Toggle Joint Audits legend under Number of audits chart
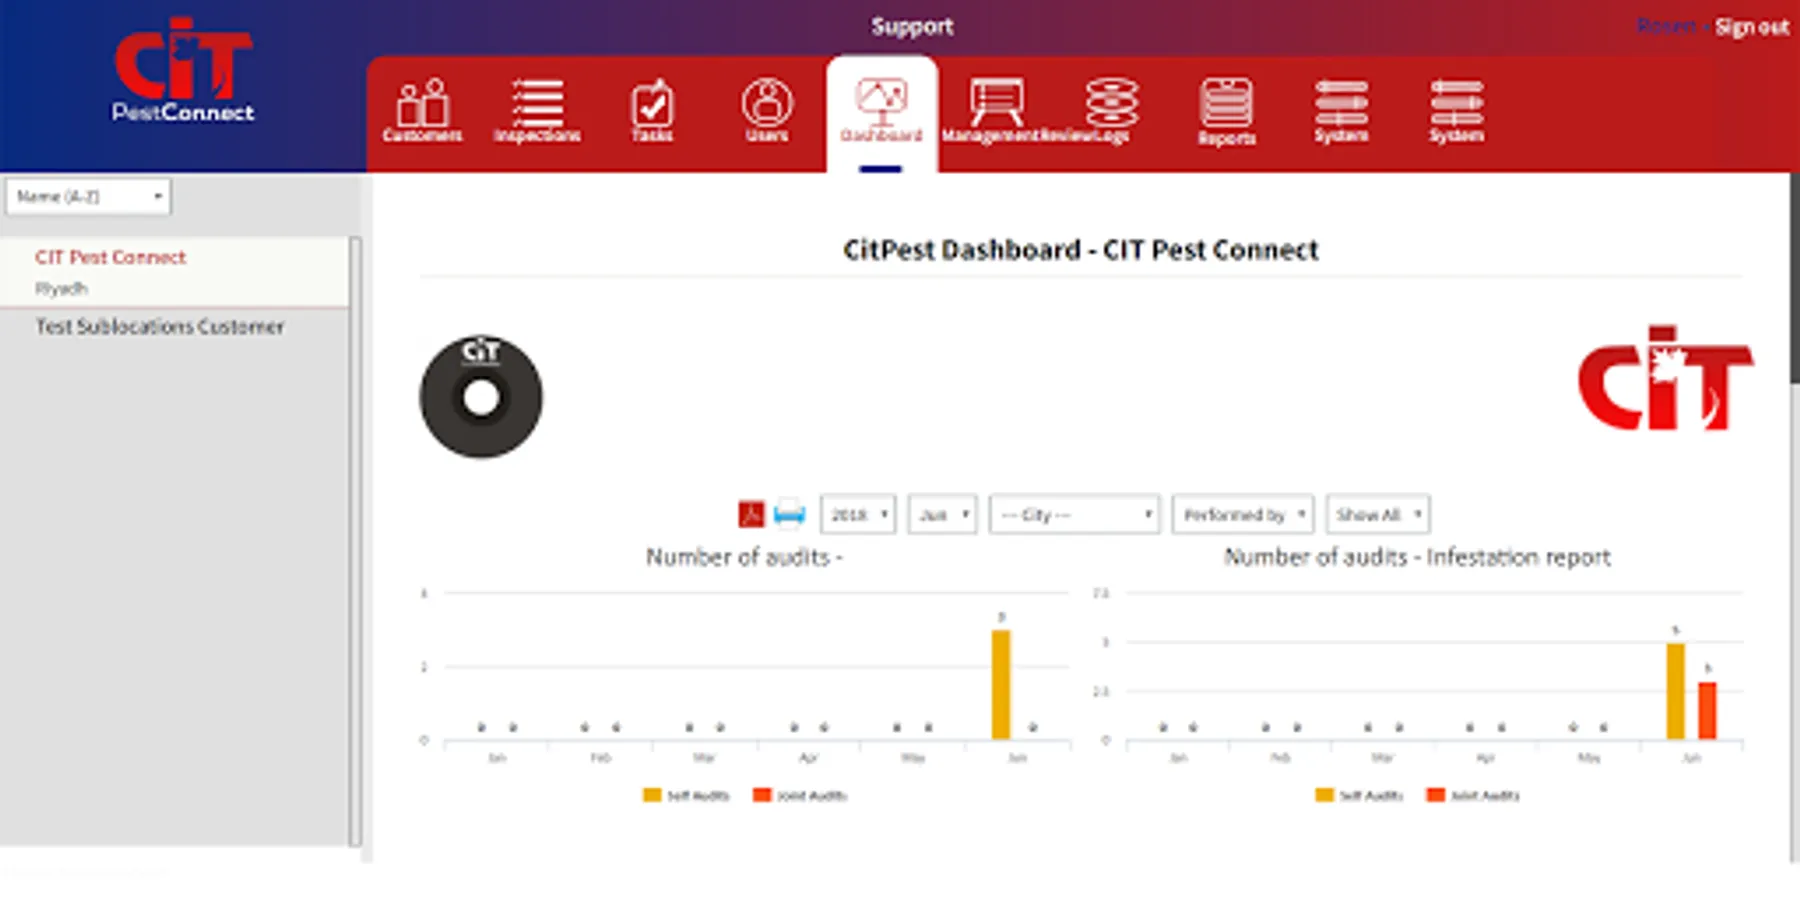Image resolution: width=1800 pixels, height=900 pixels. (800, 795)
